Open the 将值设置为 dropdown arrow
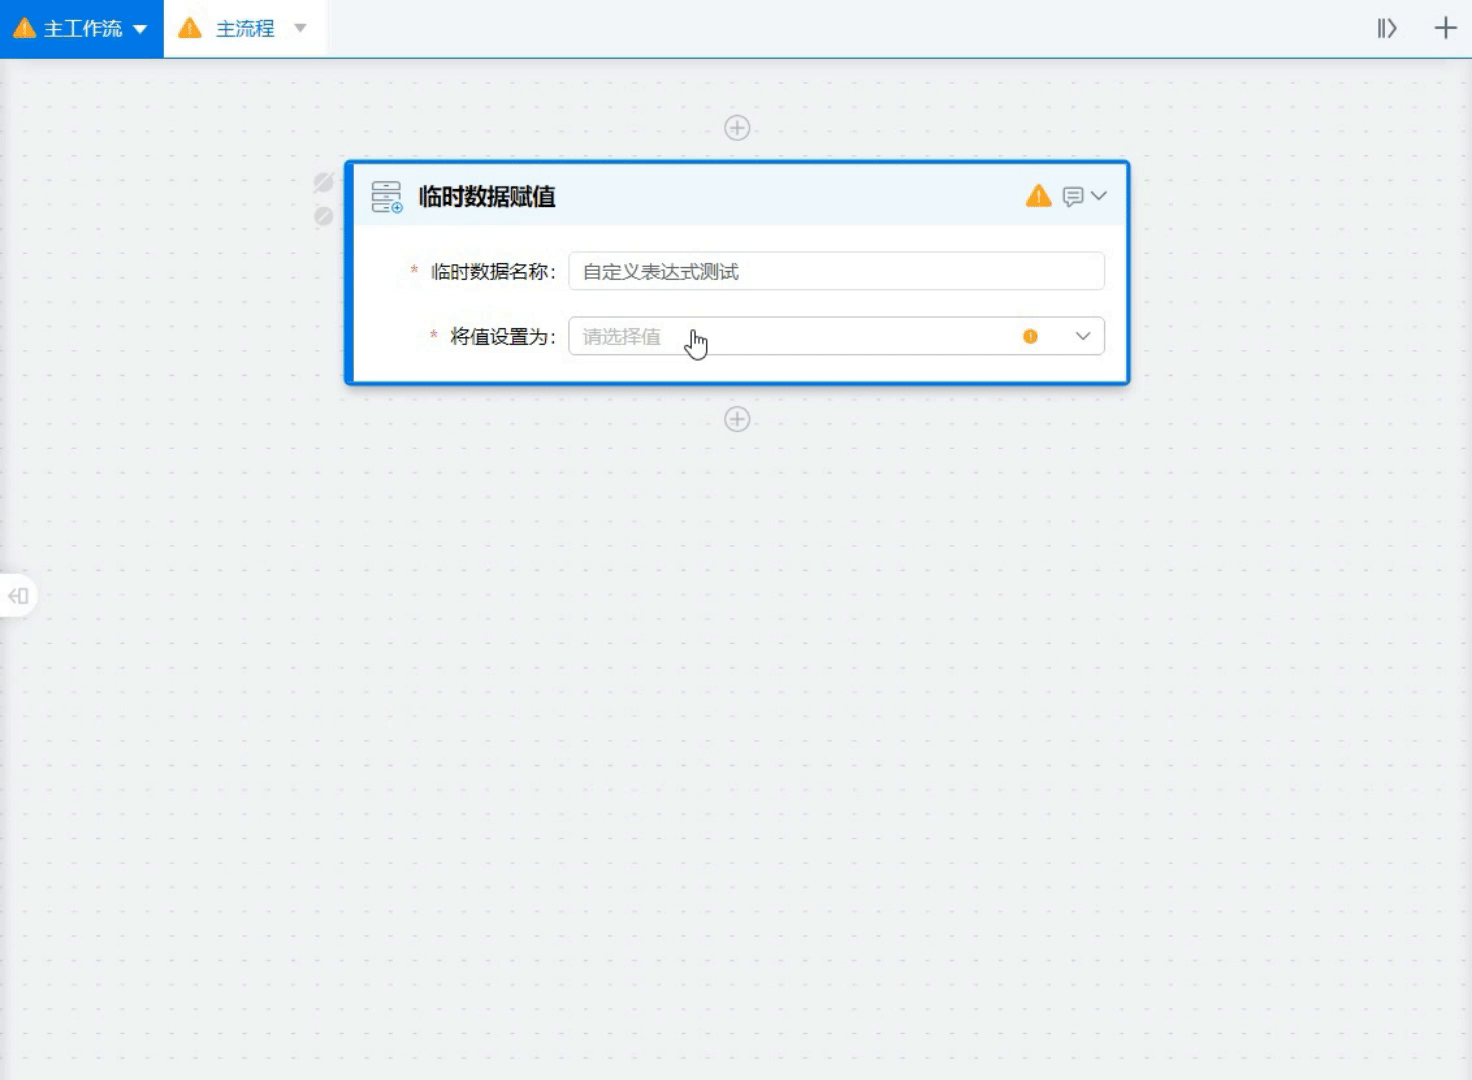Image resolution: width=1472 pixels, height=1080 pixels. [x=1082, y=337]
